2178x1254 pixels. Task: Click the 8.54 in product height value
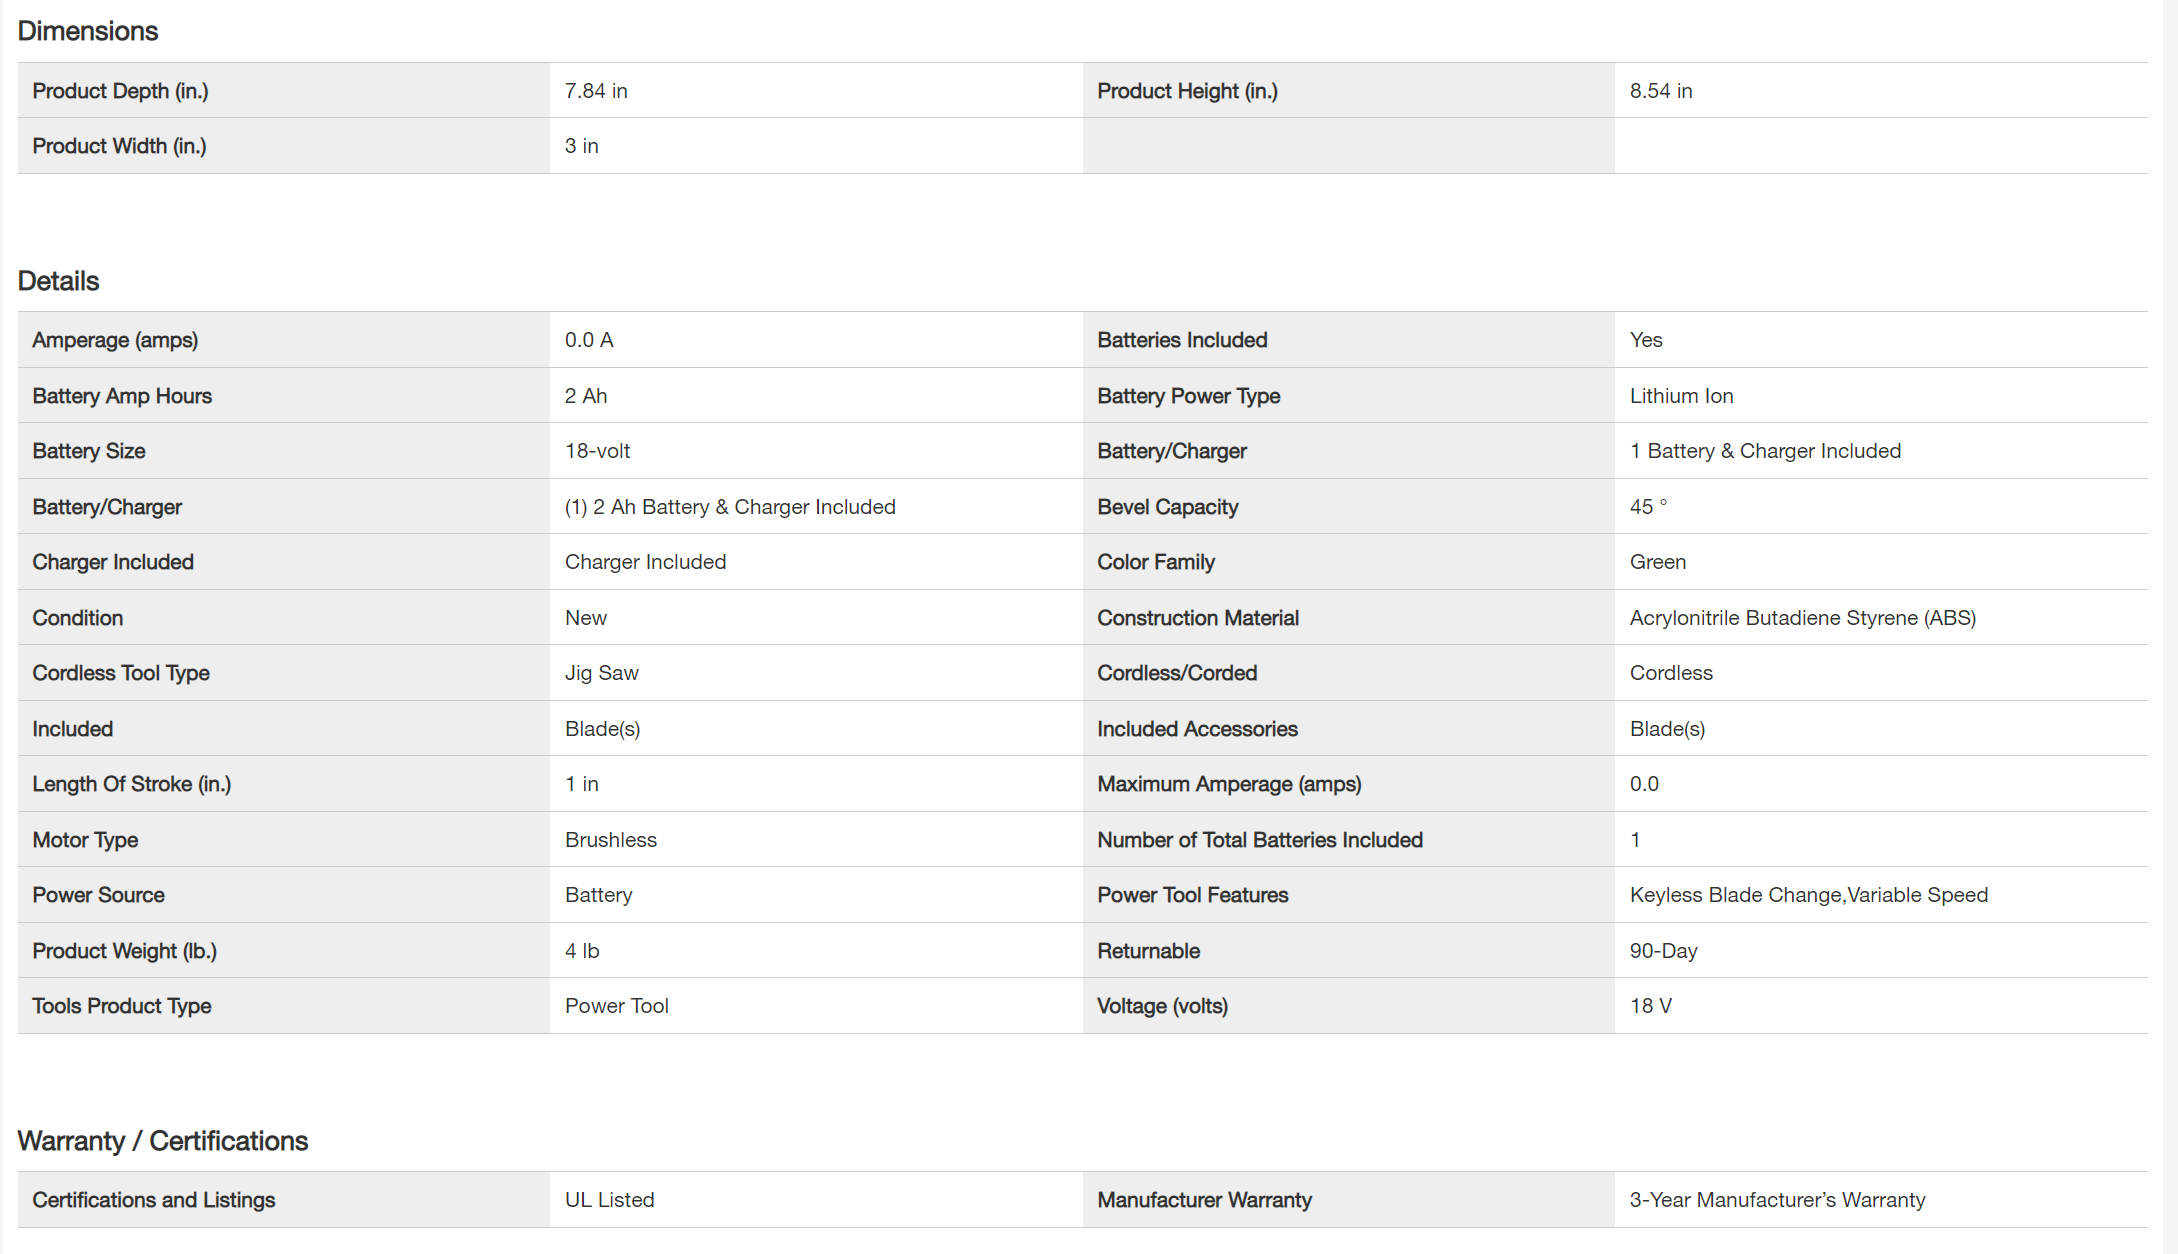point(1661,91)
